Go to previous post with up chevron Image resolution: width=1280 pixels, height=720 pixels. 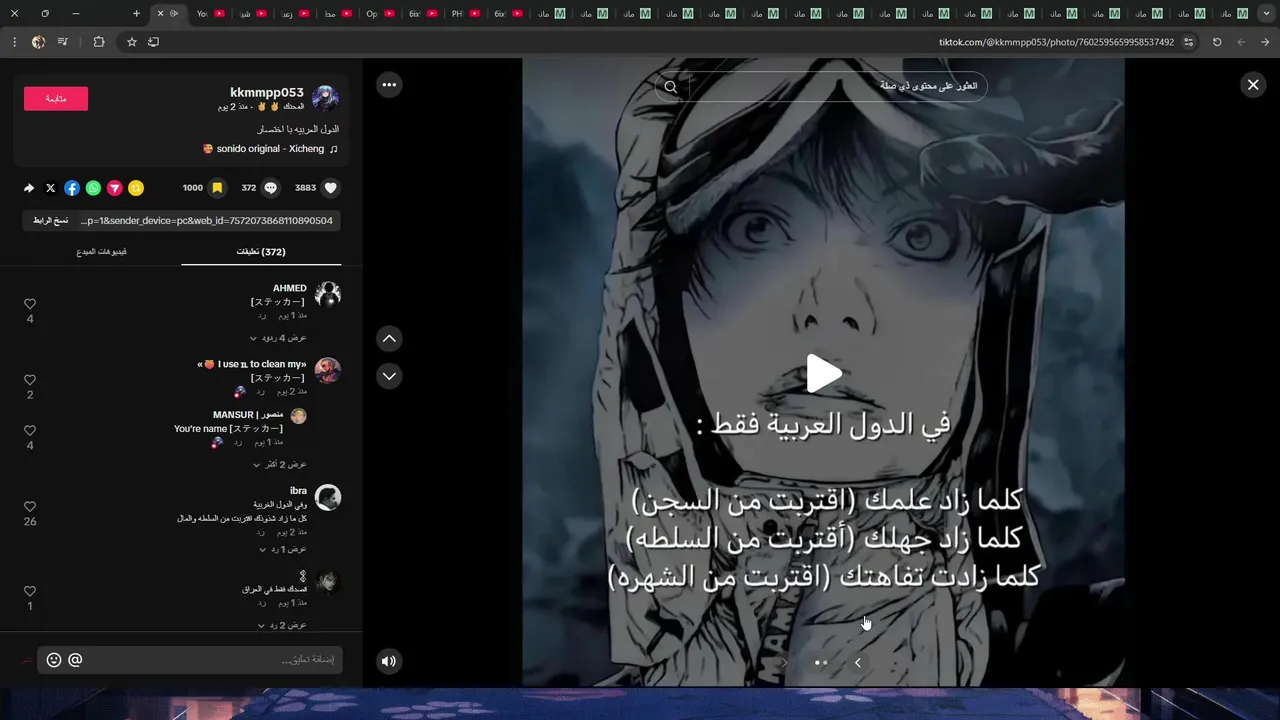pos(389,339)
